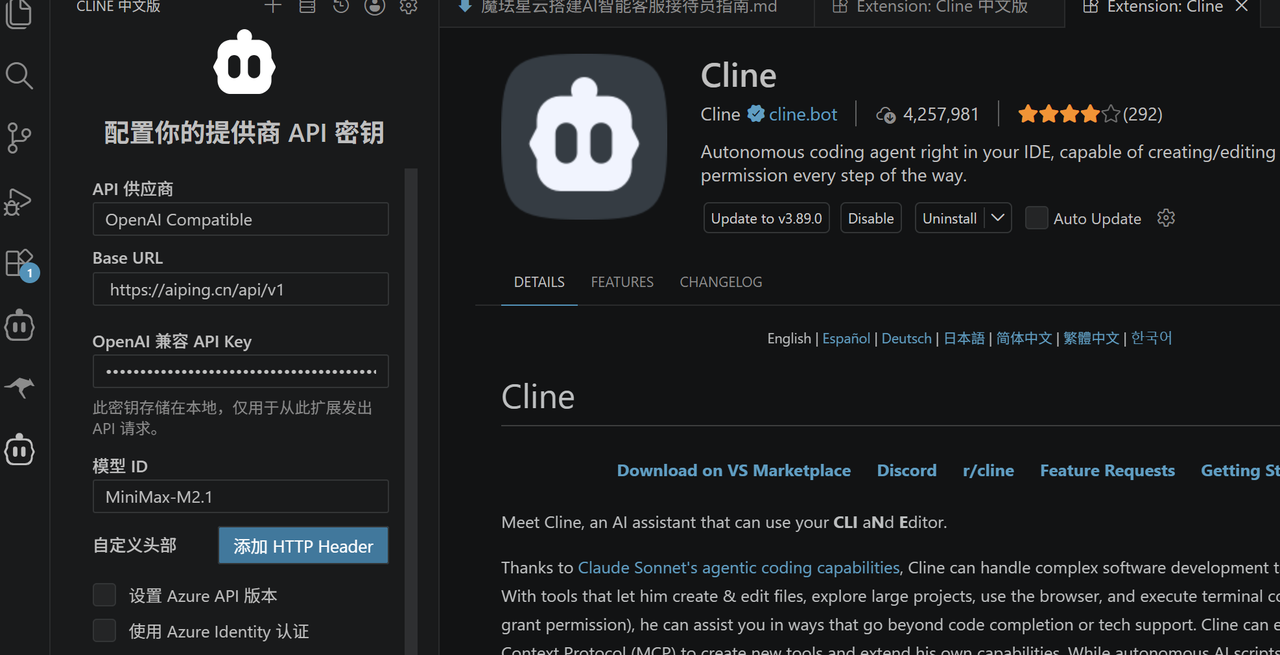Open the r/cline link
The width and height of the screenshot is (1280, 655).
pos(988,470)
